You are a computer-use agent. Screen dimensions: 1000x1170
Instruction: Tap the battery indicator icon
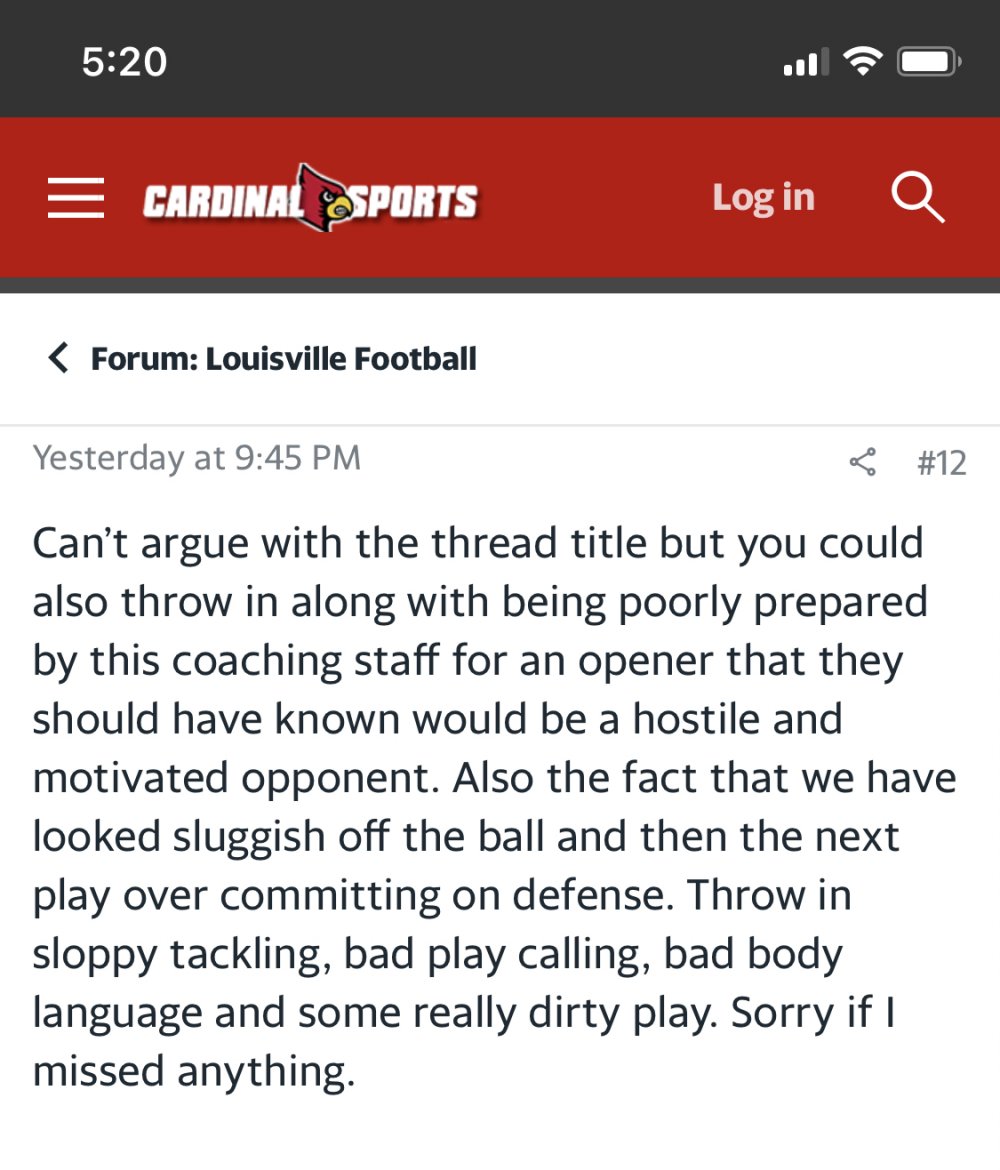(929, 63)
